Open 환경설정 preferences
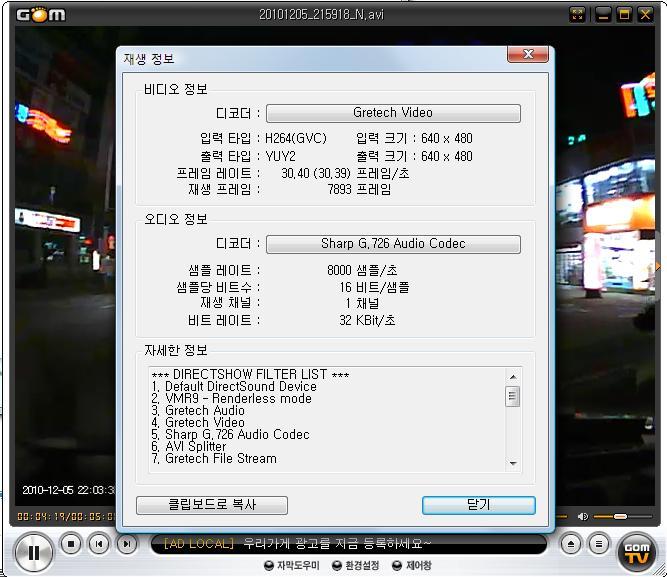Viewport: 667px width, 577px height. point(356,566)
